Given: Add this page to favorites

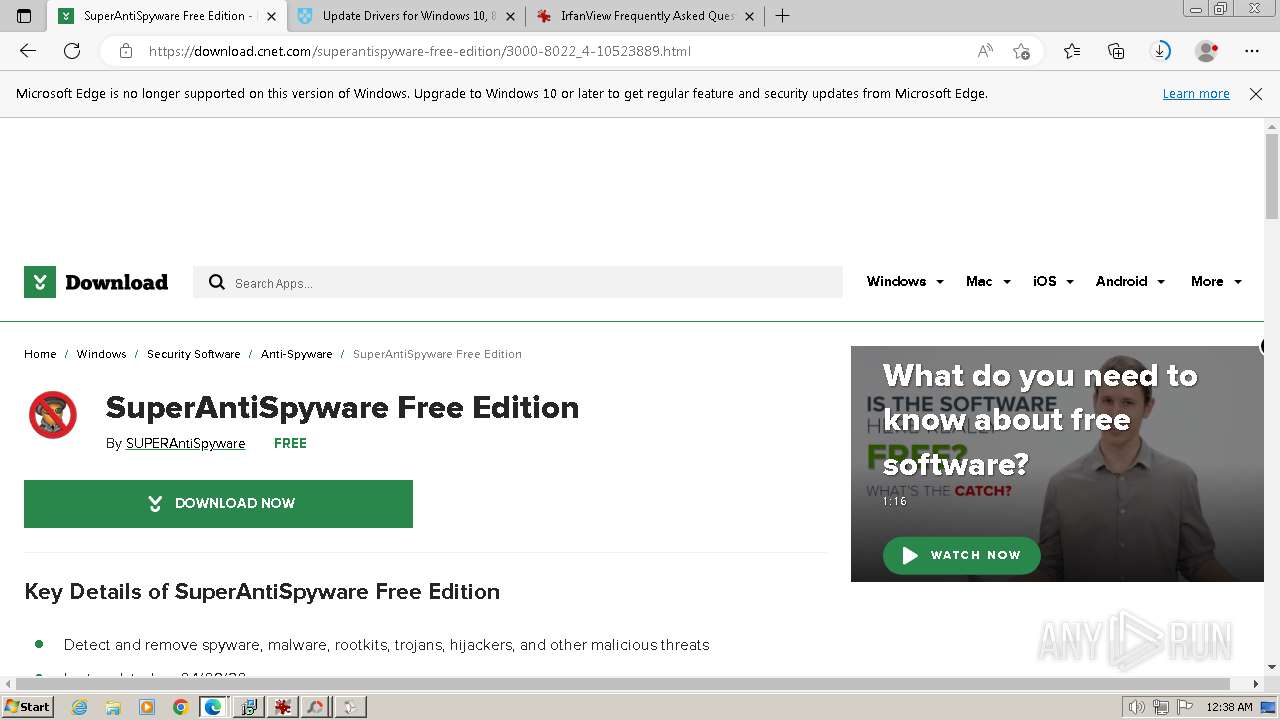Looking at the screenshot, I should [x=1021, y=51].
